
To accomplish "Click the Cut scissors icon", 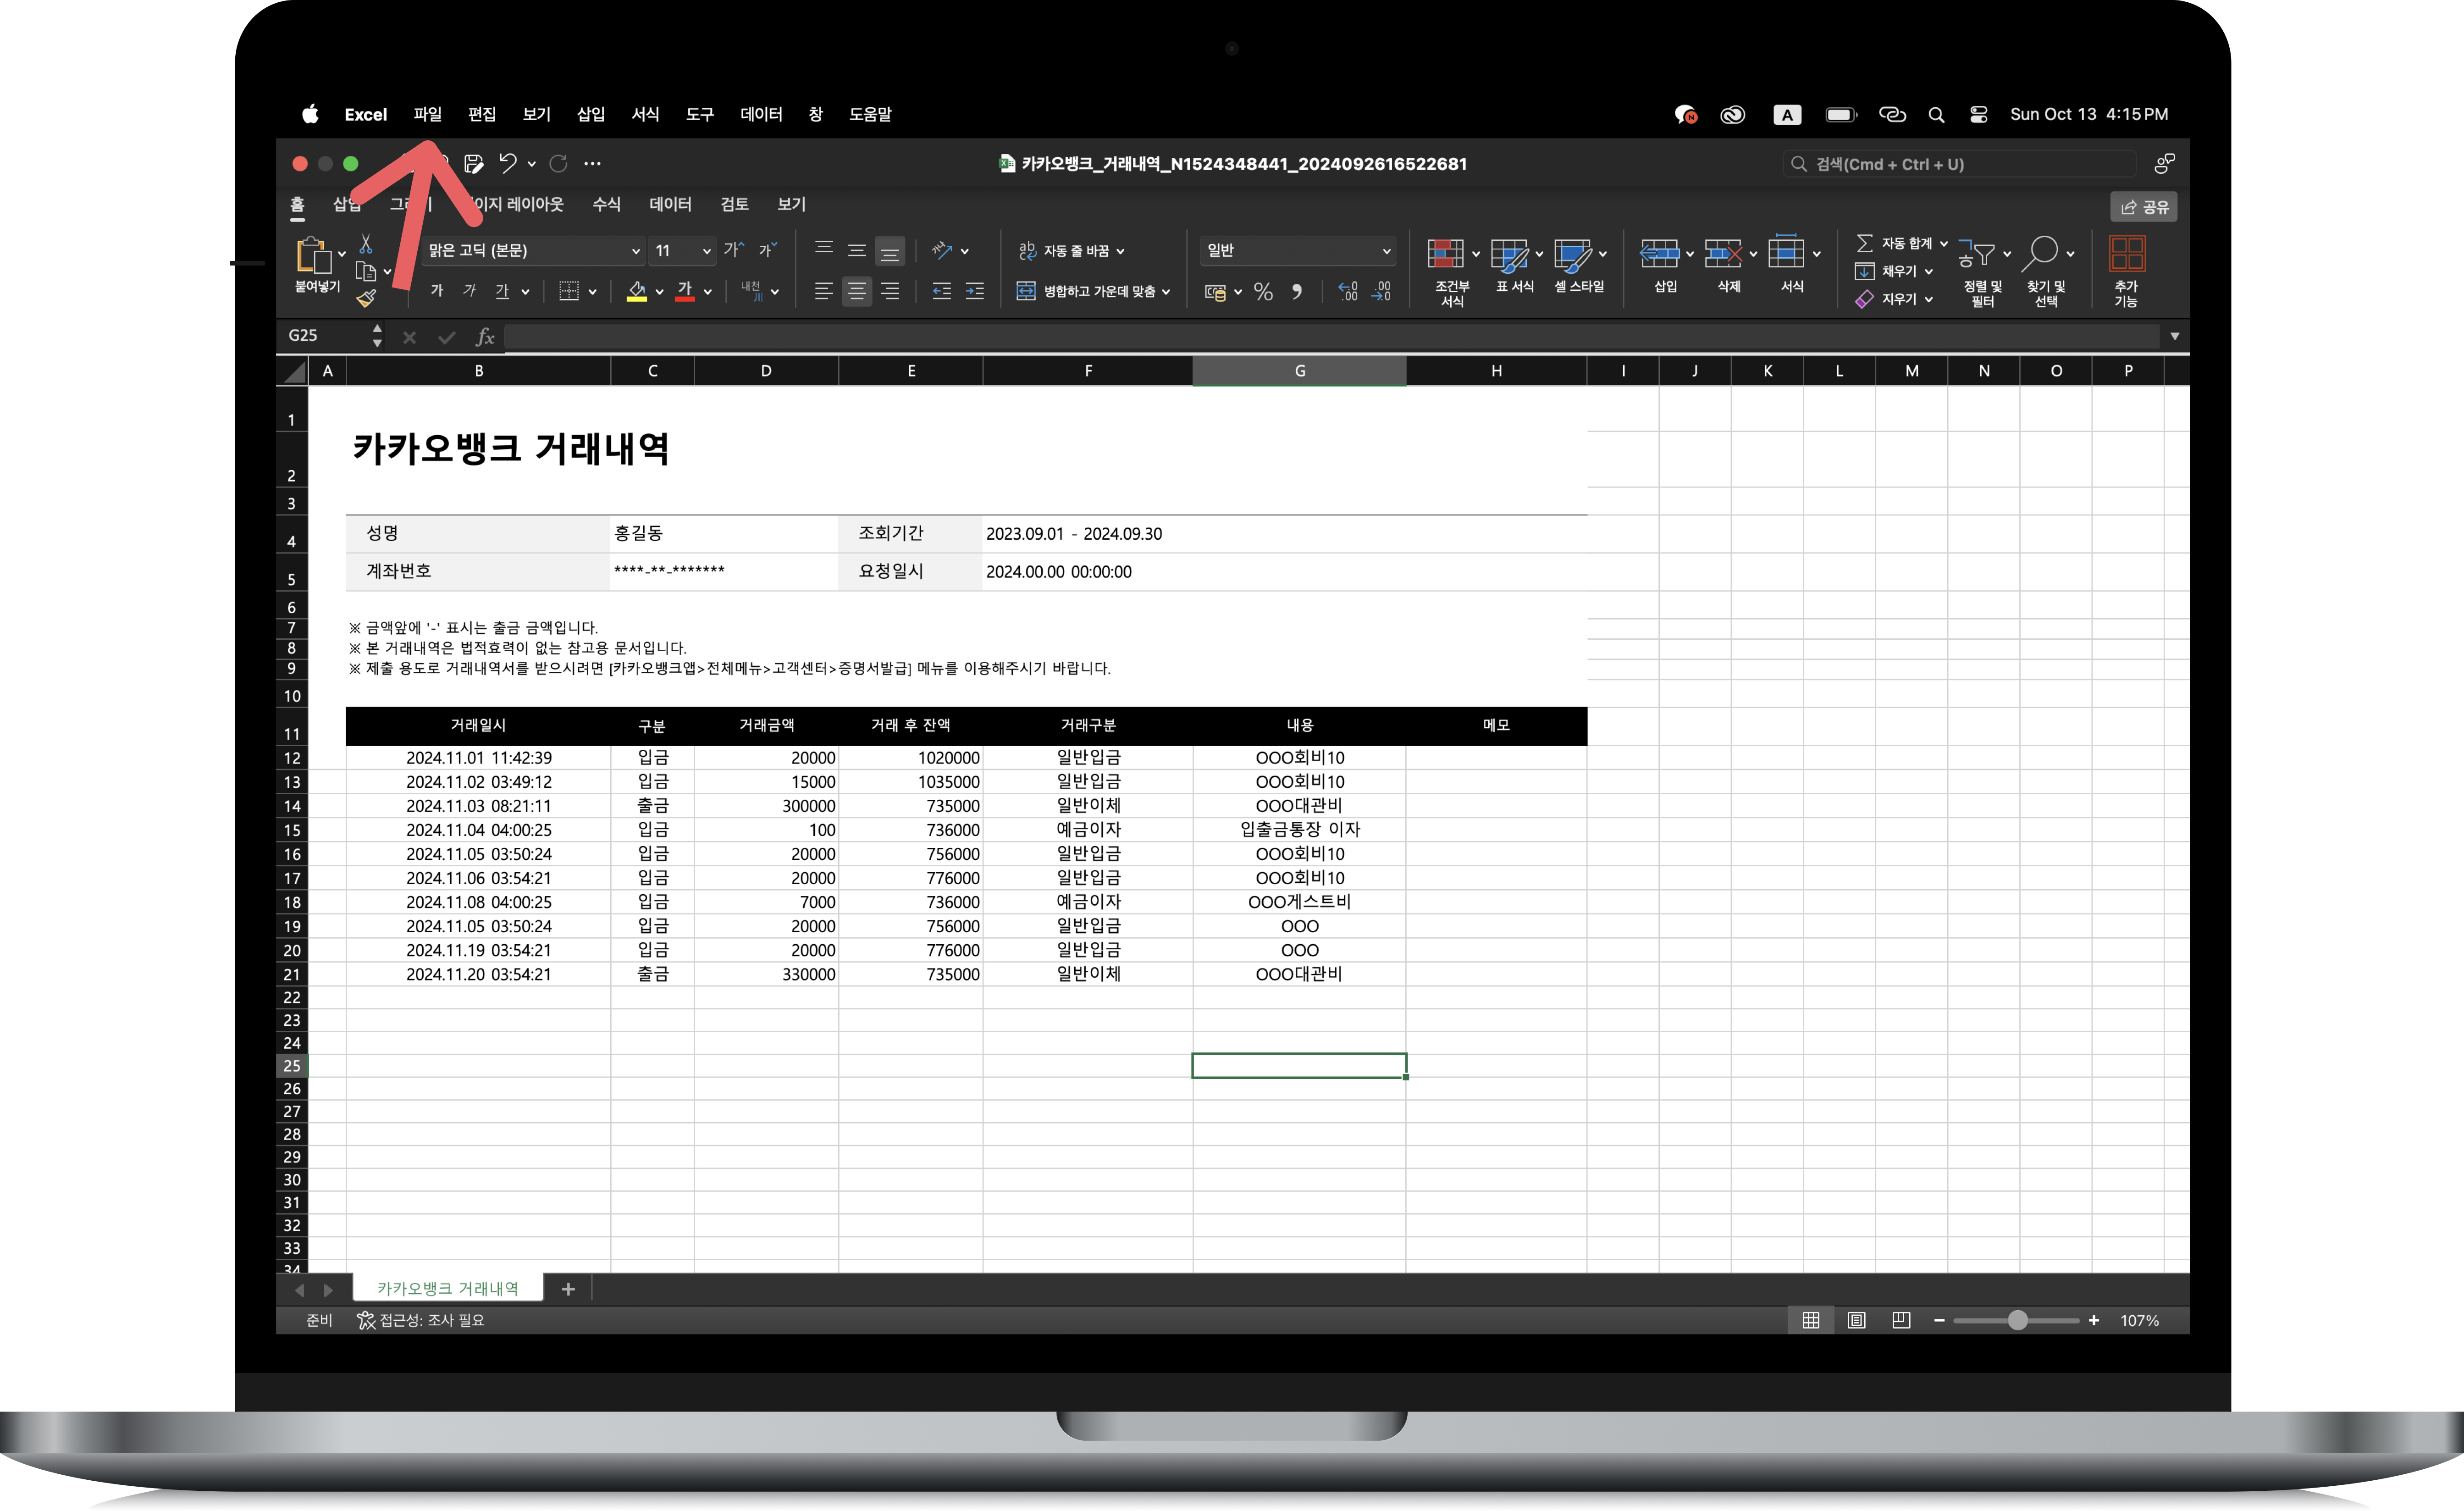I will tap(366, 244).
